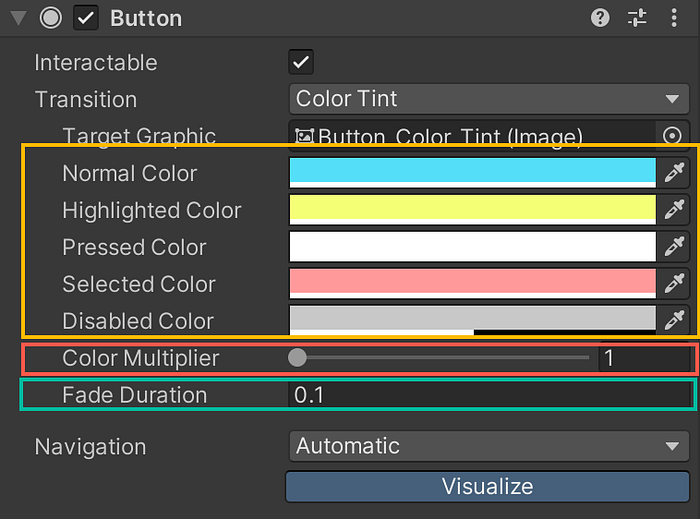Click the Color Multiplier slider handle

coord(297,357)
